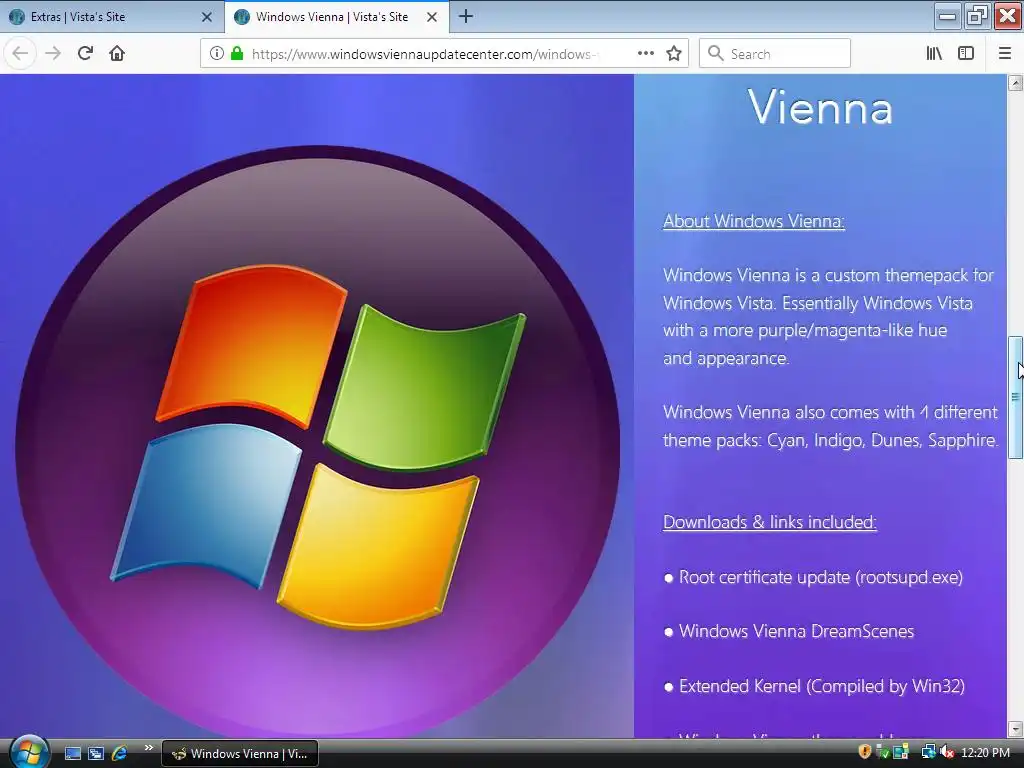Click 'Windows Vienna DreamScenes' item
The width and height of the screenshot is (1024, 768).
pos(796,632)
